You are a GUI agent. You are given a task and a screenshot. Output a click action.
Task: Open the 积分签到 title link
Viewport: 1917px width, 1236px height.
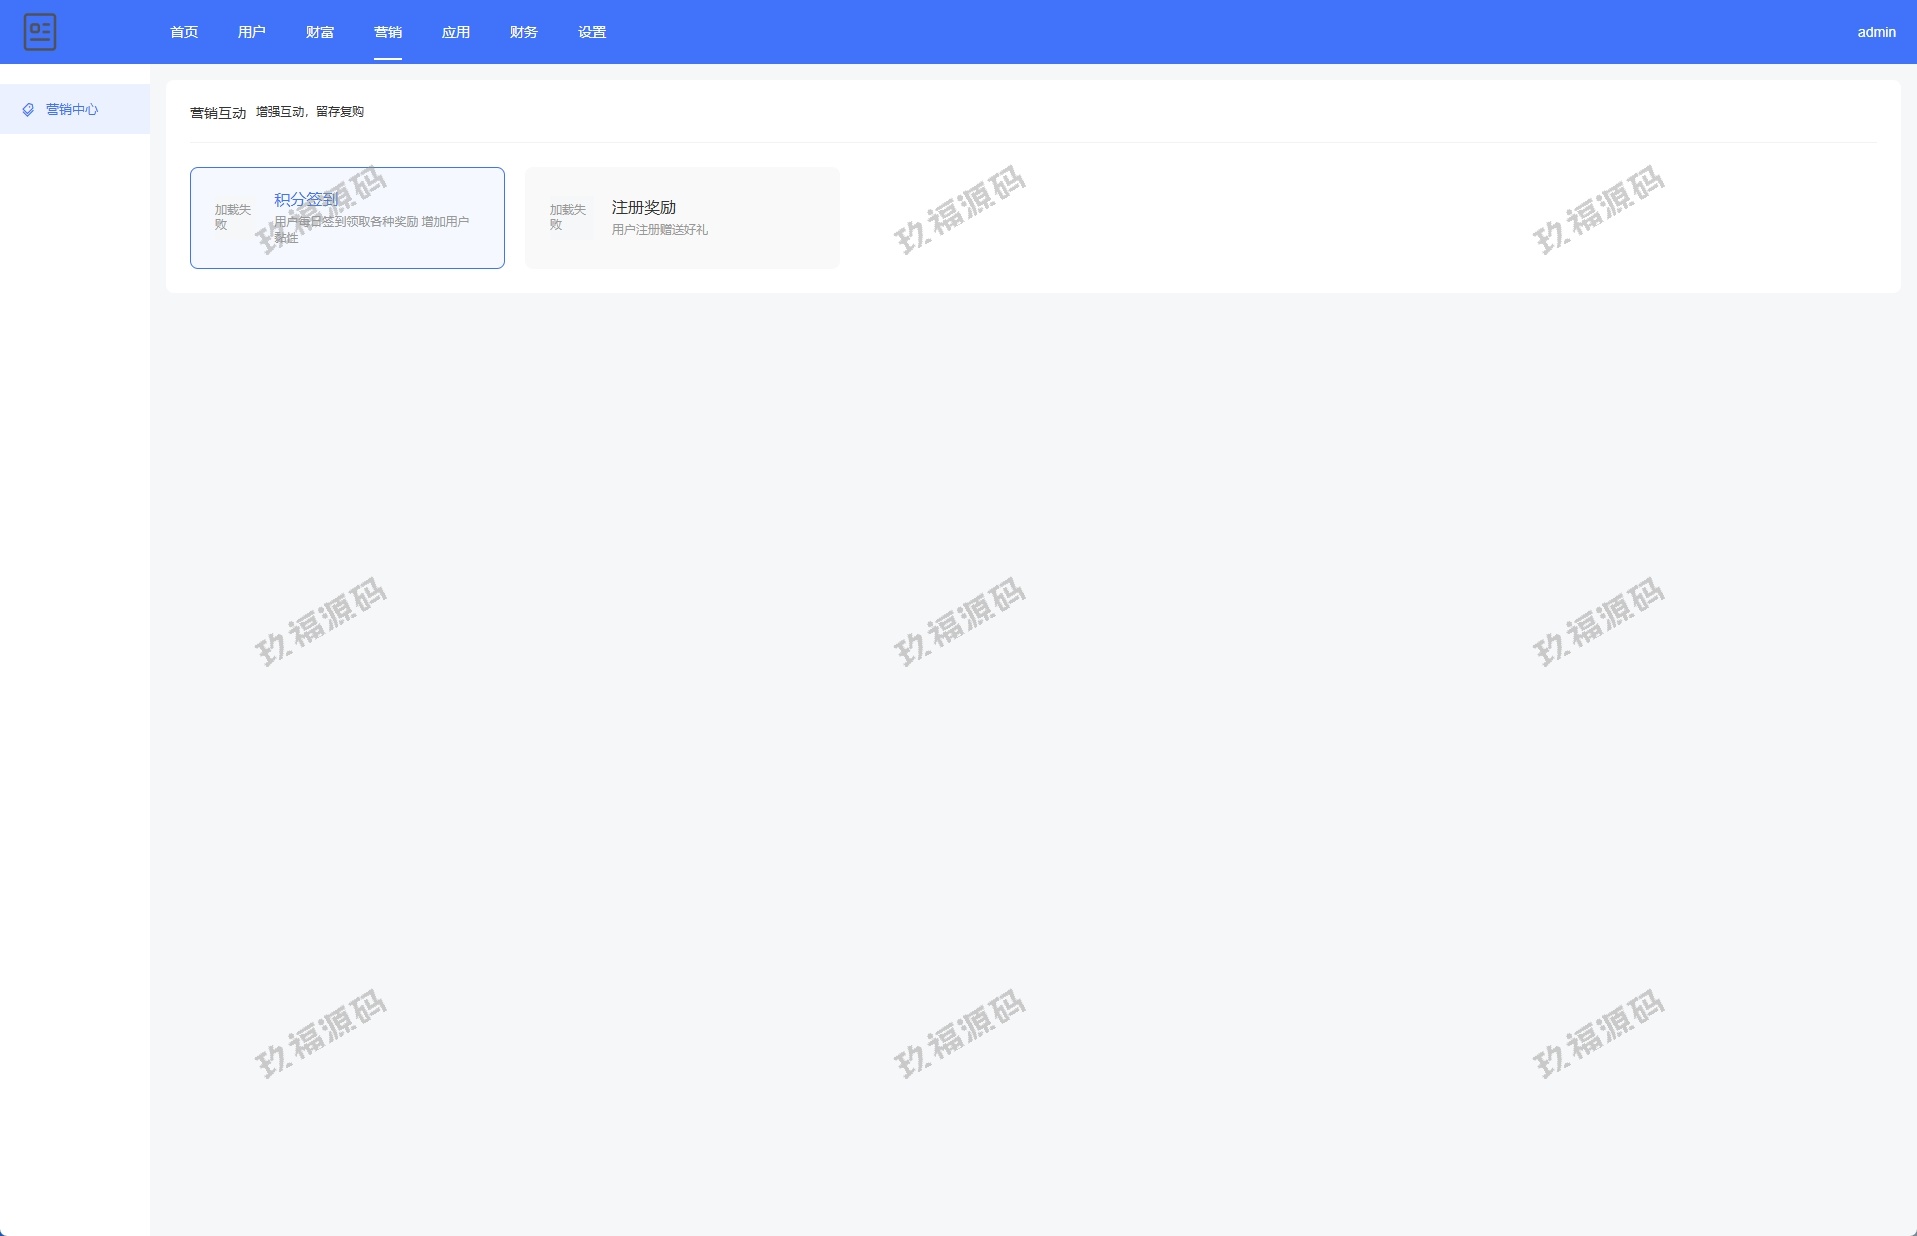306,199
